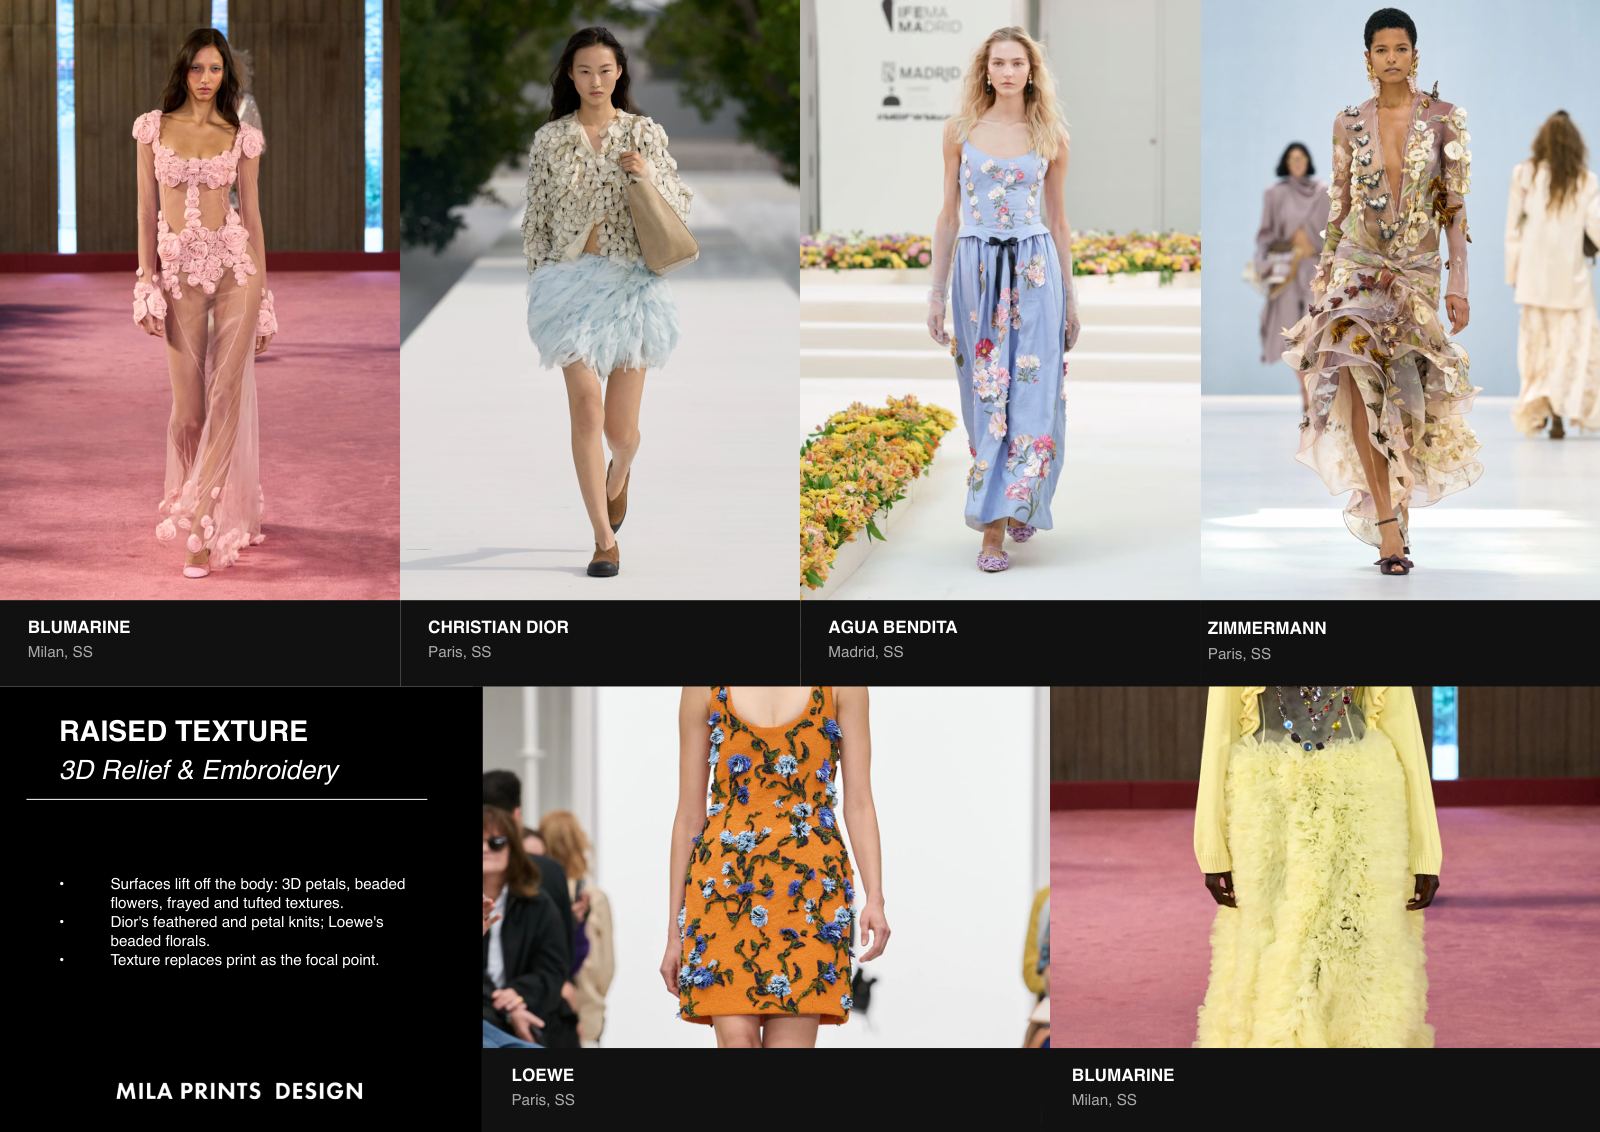
Task: Click the CHRISTIAN DIOR caption
Action: pyautogui.click(x=498, y=627)
